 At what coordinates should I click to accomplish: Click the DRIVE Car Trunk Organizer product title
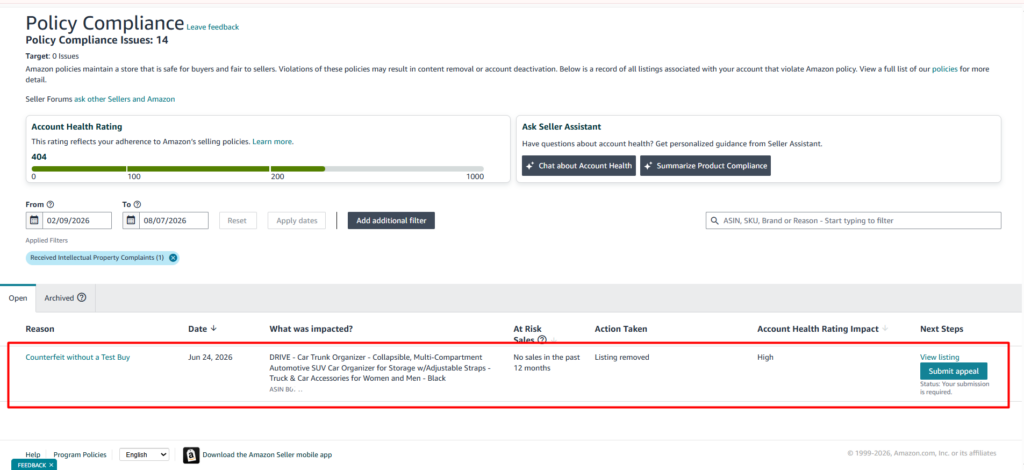[x=380, y=368]
